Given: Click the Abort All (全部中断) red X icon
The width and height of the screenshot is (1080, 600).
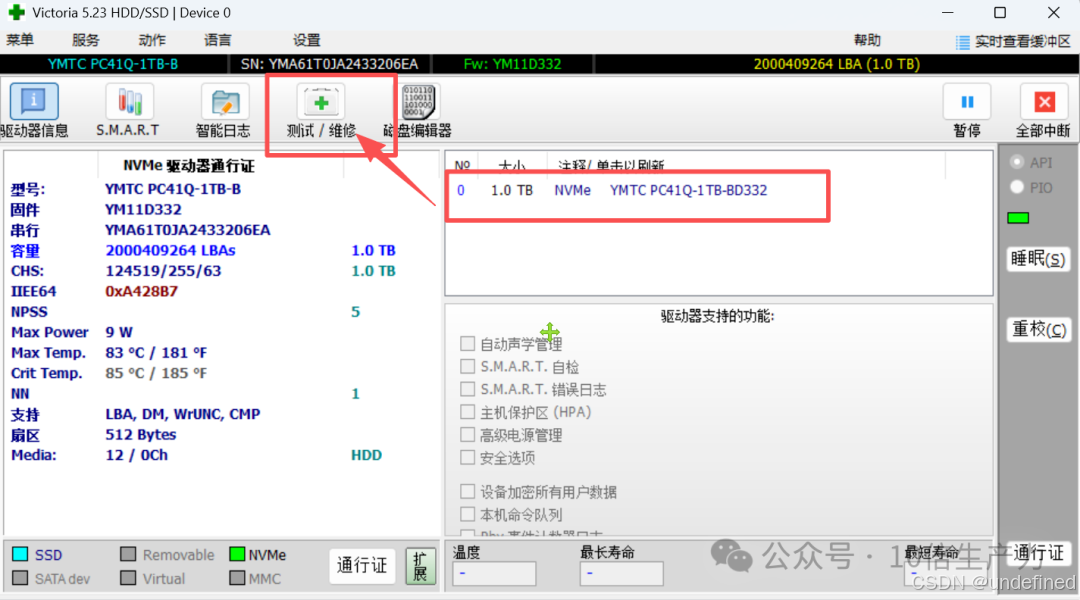Looking at the screenshot, I should (x=1044, y=102).
